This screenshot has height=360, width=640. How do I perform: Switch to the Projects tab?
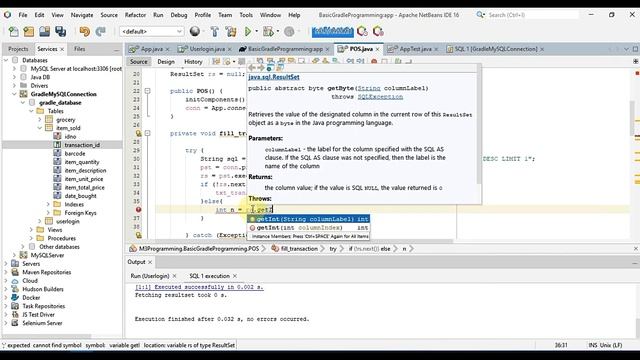pyautogui.click(x=18, y=49)
